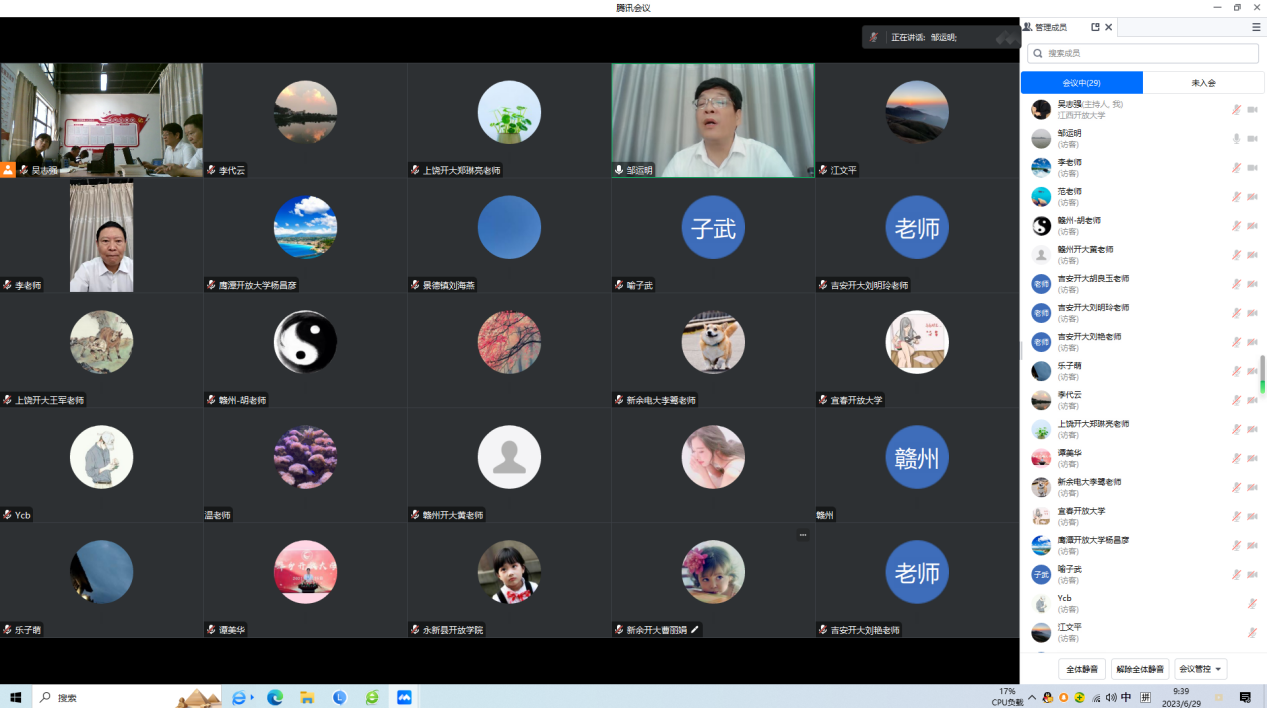Click the 解除全体静音 button
The height and width of the screenshot is (708, 1267).
[1140, 669]
